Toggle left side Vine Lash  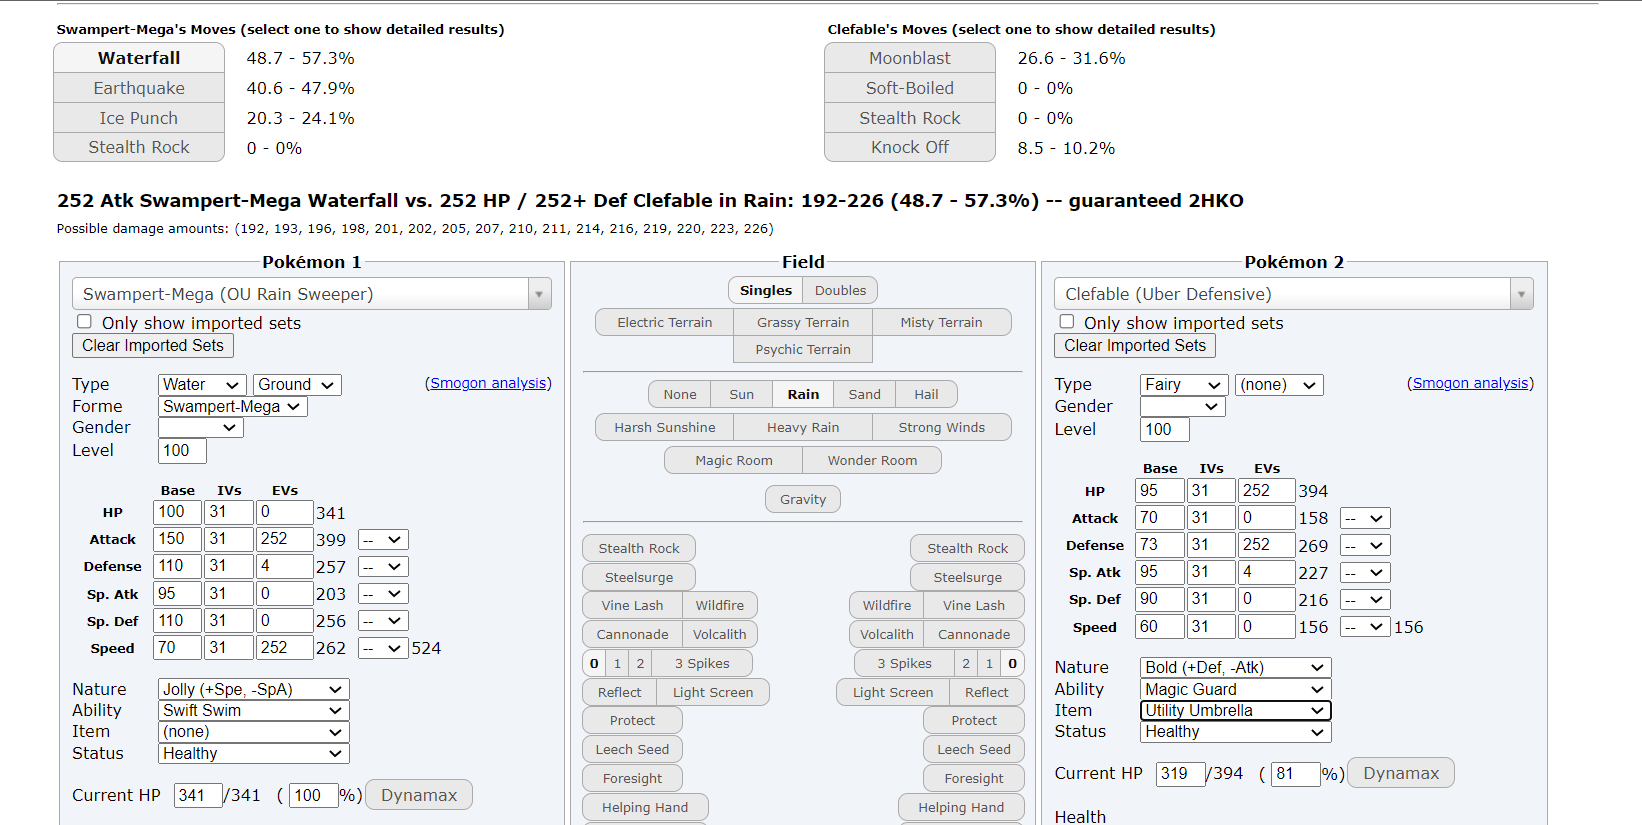point(632,605)
